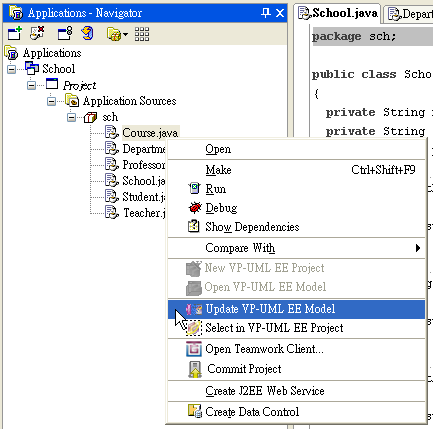The width and height of the screenshot is (433, 429).
Task: Click the 'public class Scho' code line
Action: coord(372,74)
